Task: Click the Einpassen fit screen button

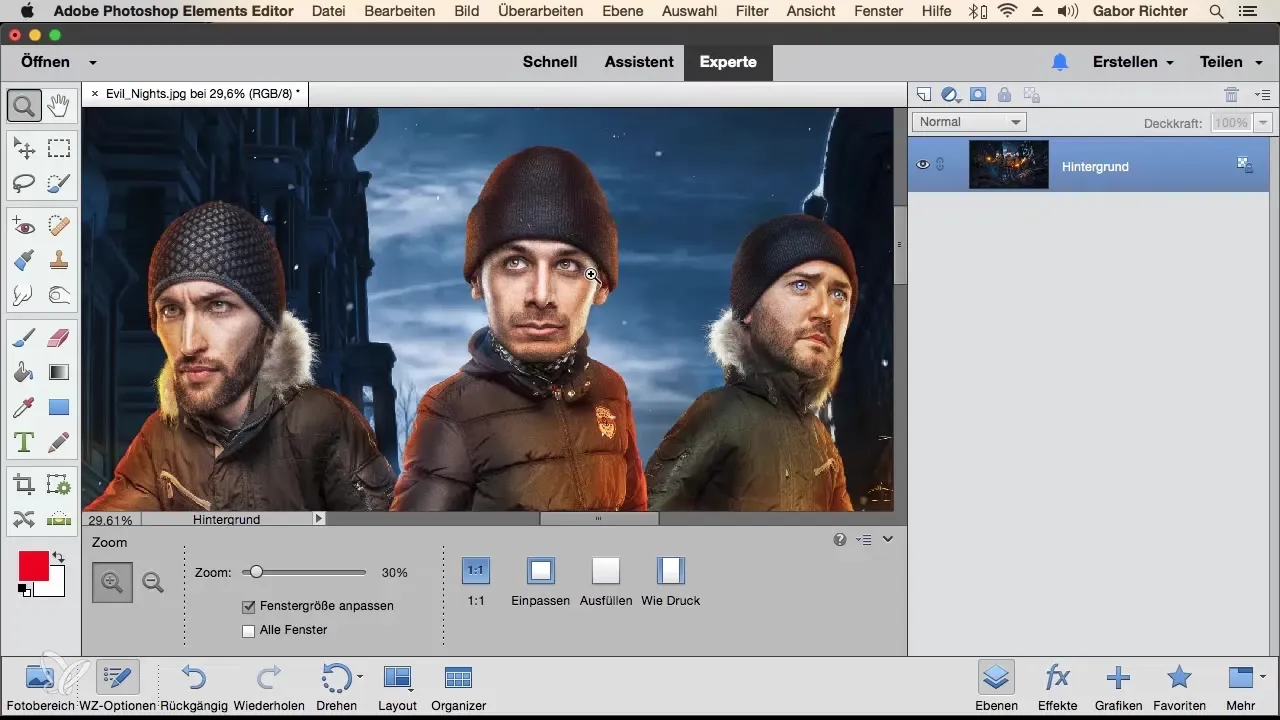Action: coord(541,571)
